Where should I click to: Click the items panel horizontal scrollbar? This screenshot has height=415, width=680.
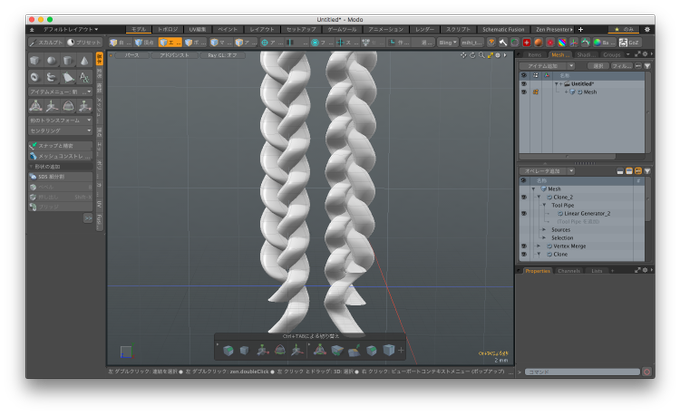tap(567, 156)
